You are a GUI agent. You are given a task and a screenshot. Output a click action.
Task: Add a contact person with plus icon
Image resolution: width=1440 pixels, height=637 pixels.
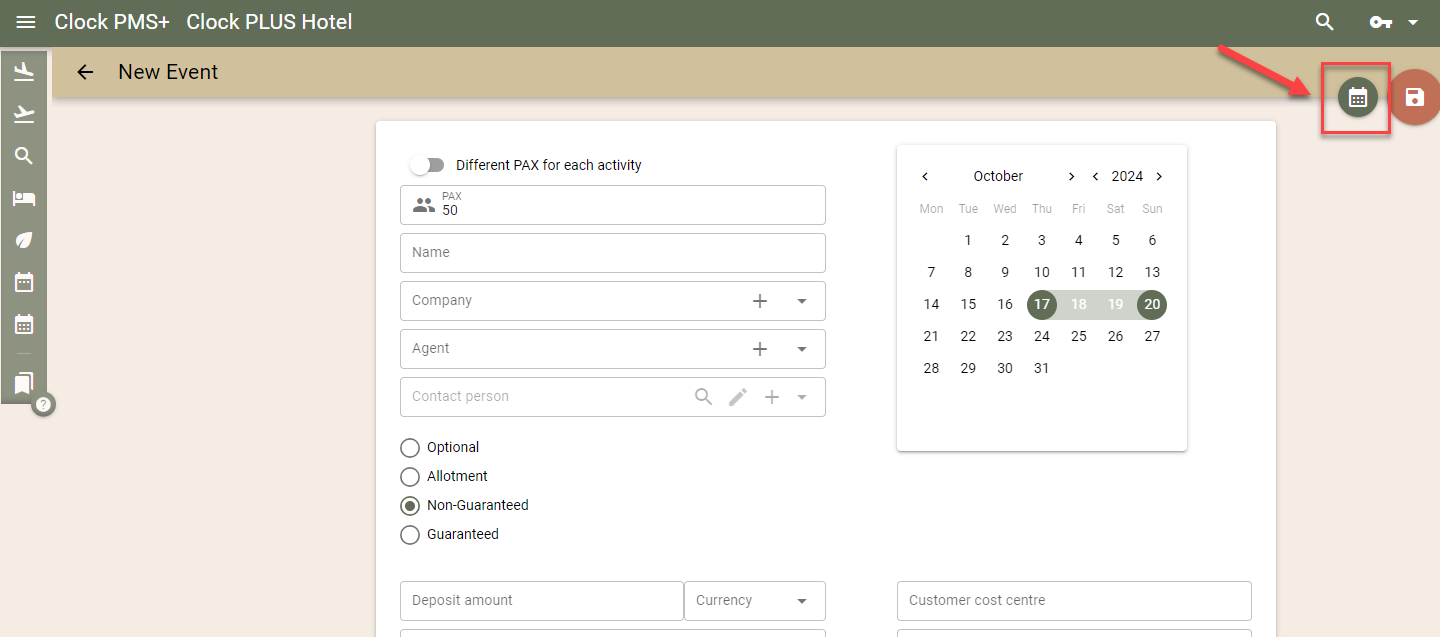click(x=772, y=397)
